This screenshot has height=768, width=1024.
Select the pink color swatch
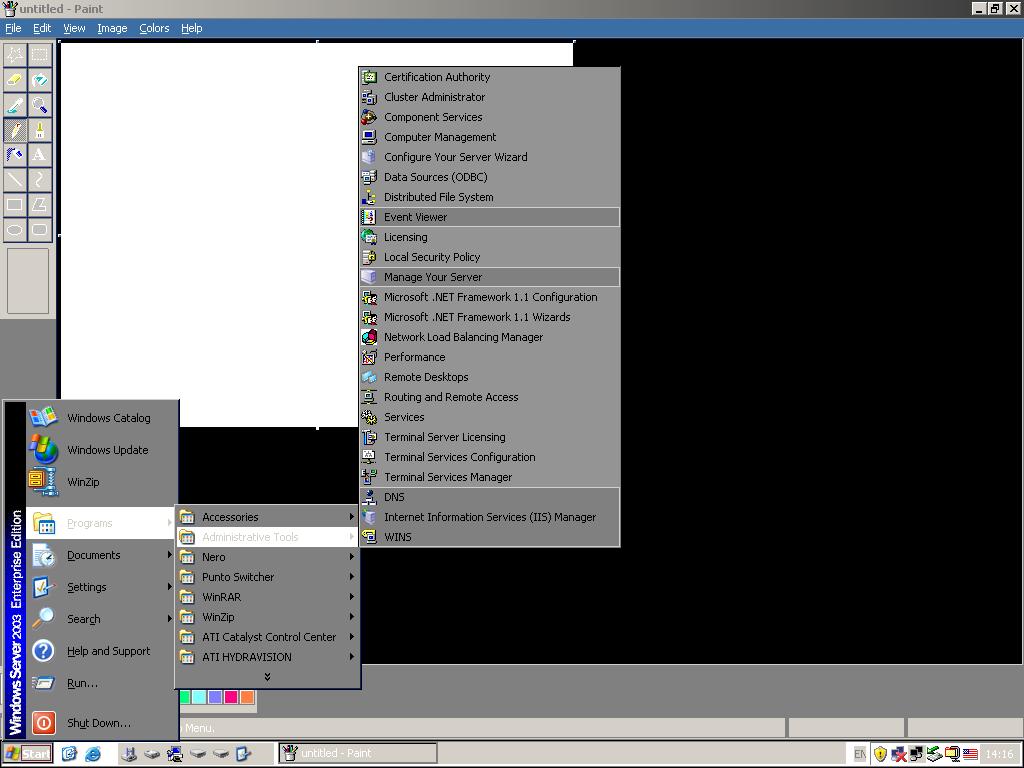click(x=231, y=697)
